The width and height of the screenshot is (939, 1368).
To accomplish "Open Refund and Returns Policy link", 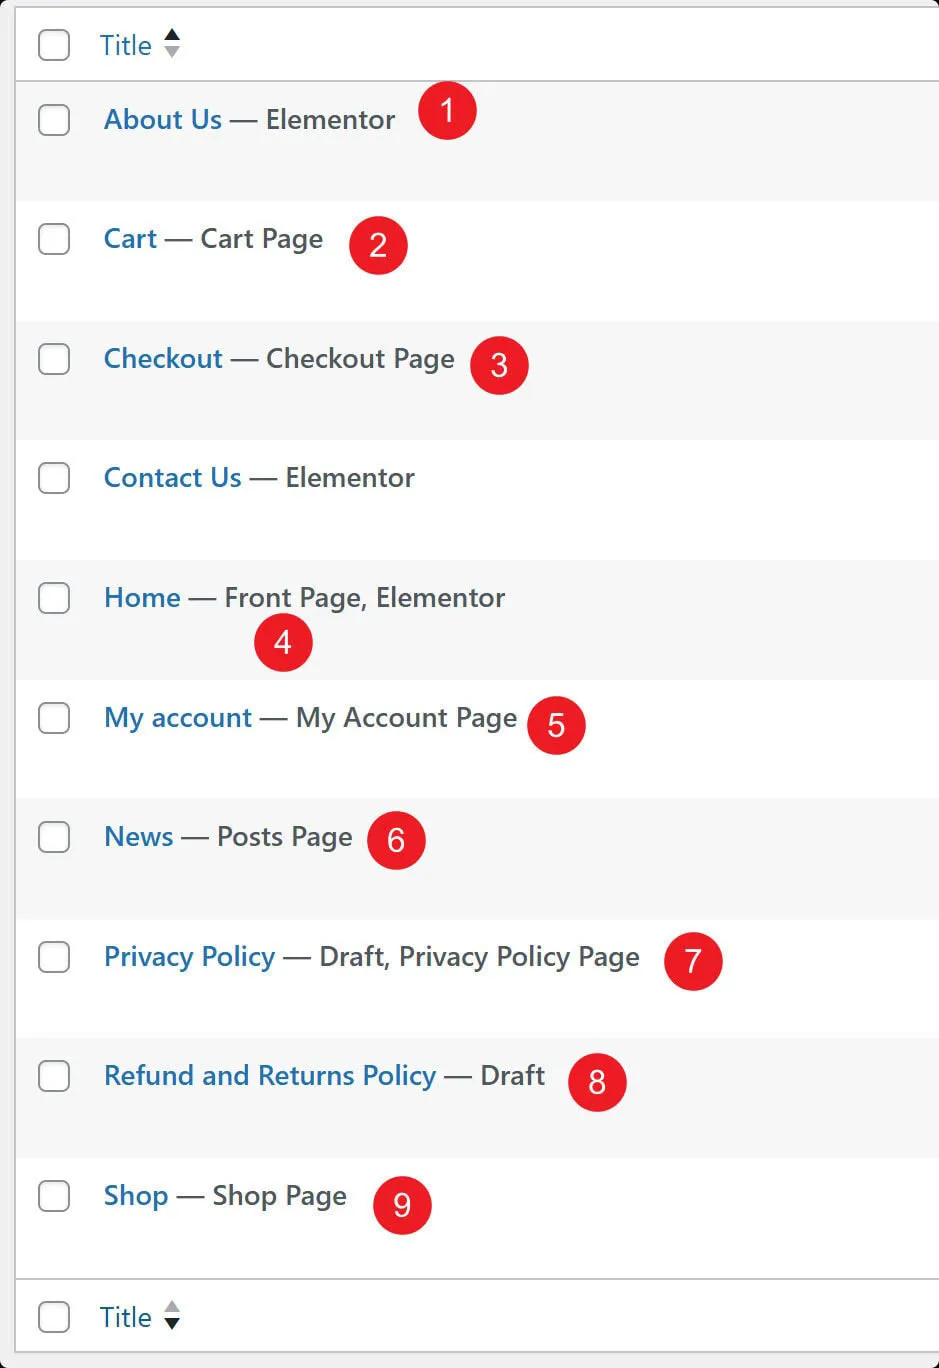I will 270,1076.
